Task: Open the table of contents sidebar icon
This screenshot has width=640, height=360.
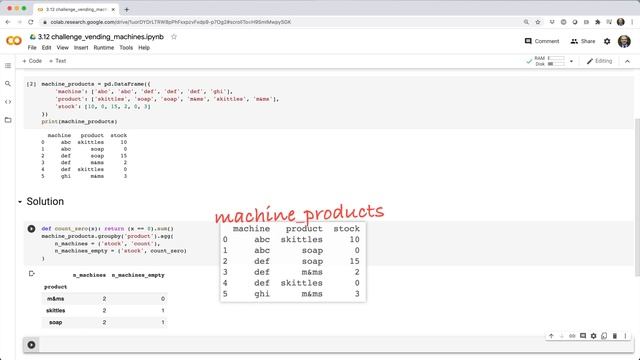Action: [8, 65]
